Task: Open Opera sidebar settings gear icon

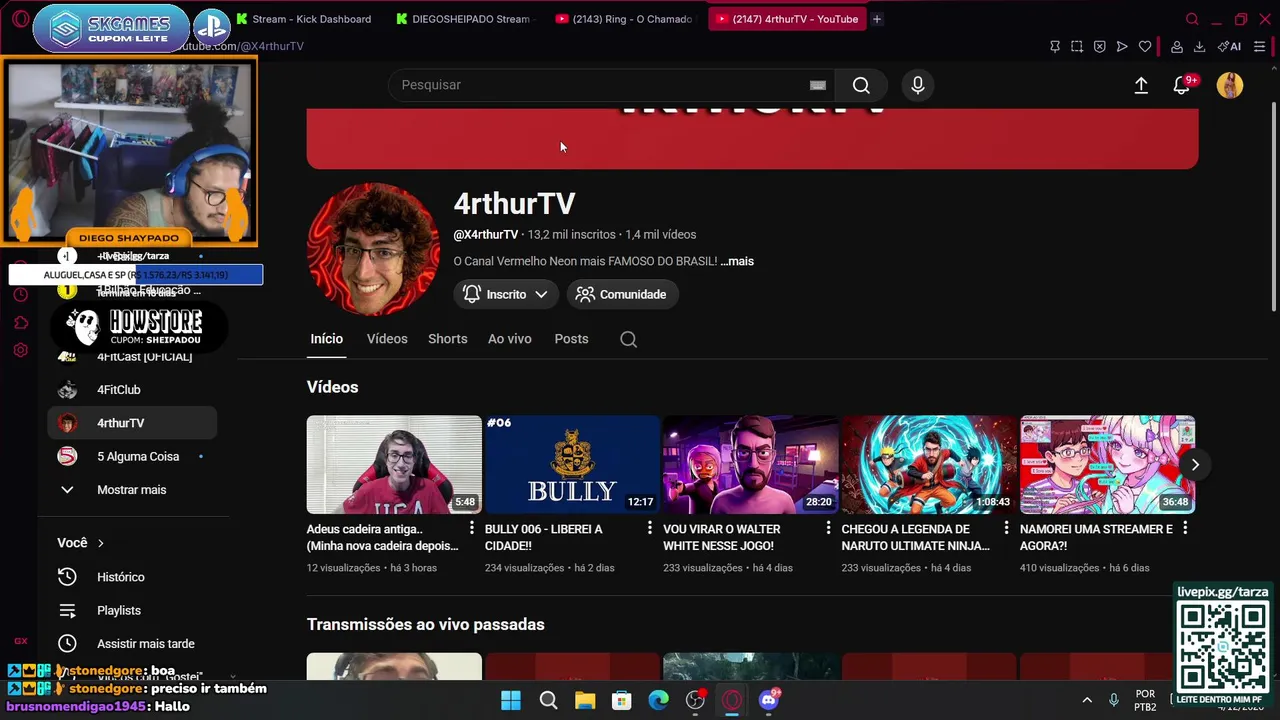Action: [x=20, y=350]
